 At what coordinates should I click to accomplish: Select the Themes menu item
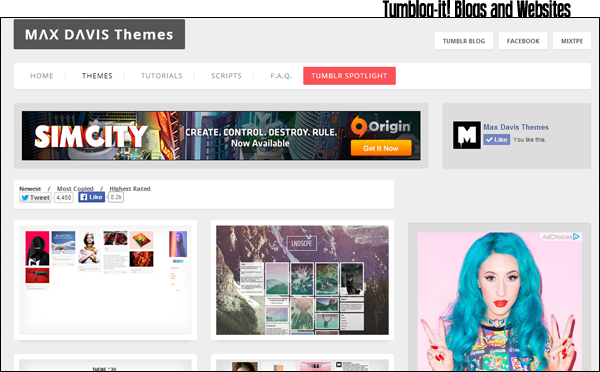click(97, 76)
